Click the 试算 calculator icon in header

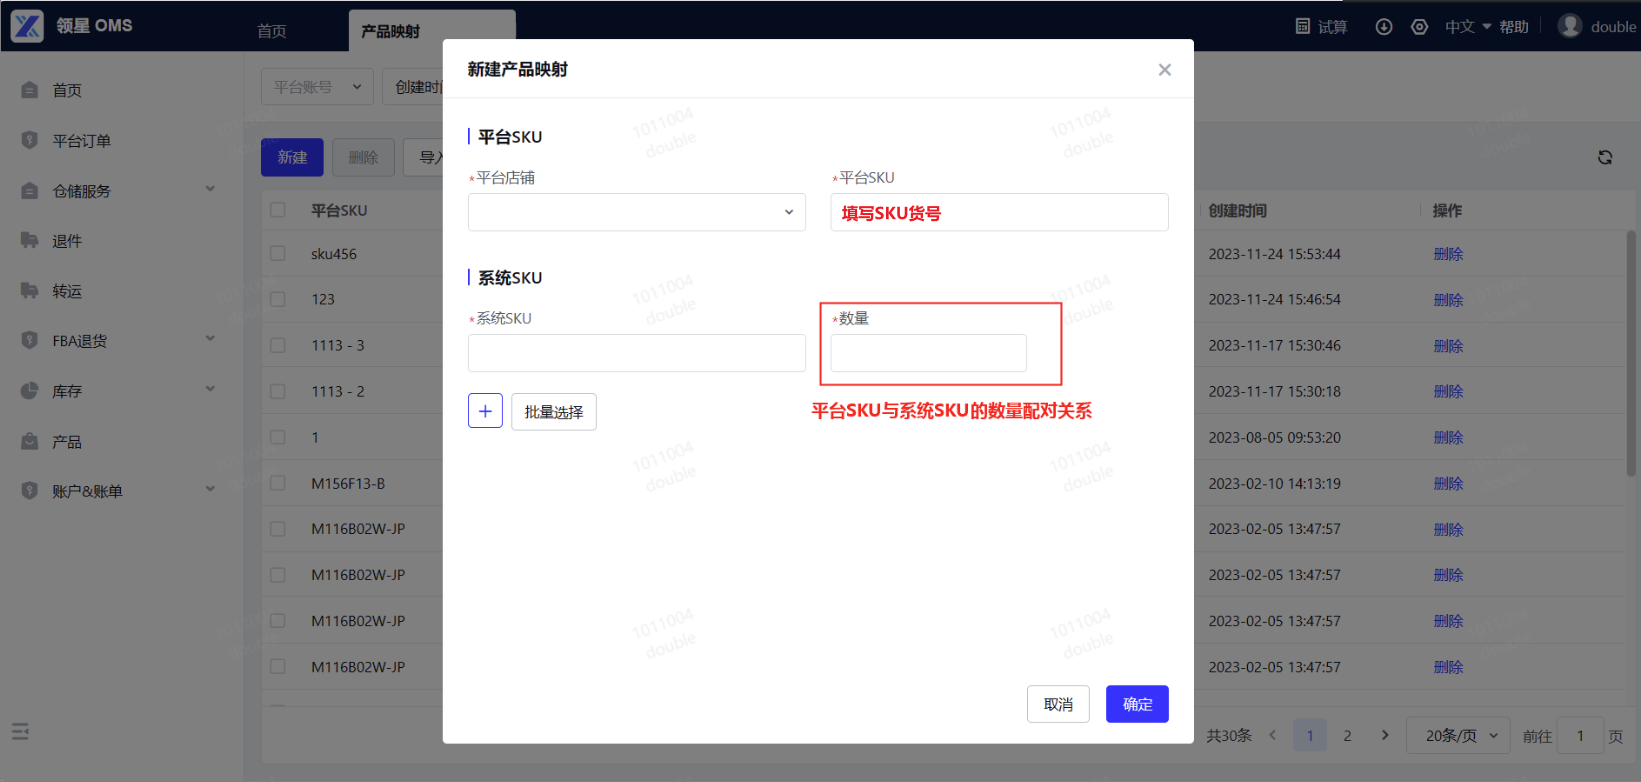pos(1303,26)
